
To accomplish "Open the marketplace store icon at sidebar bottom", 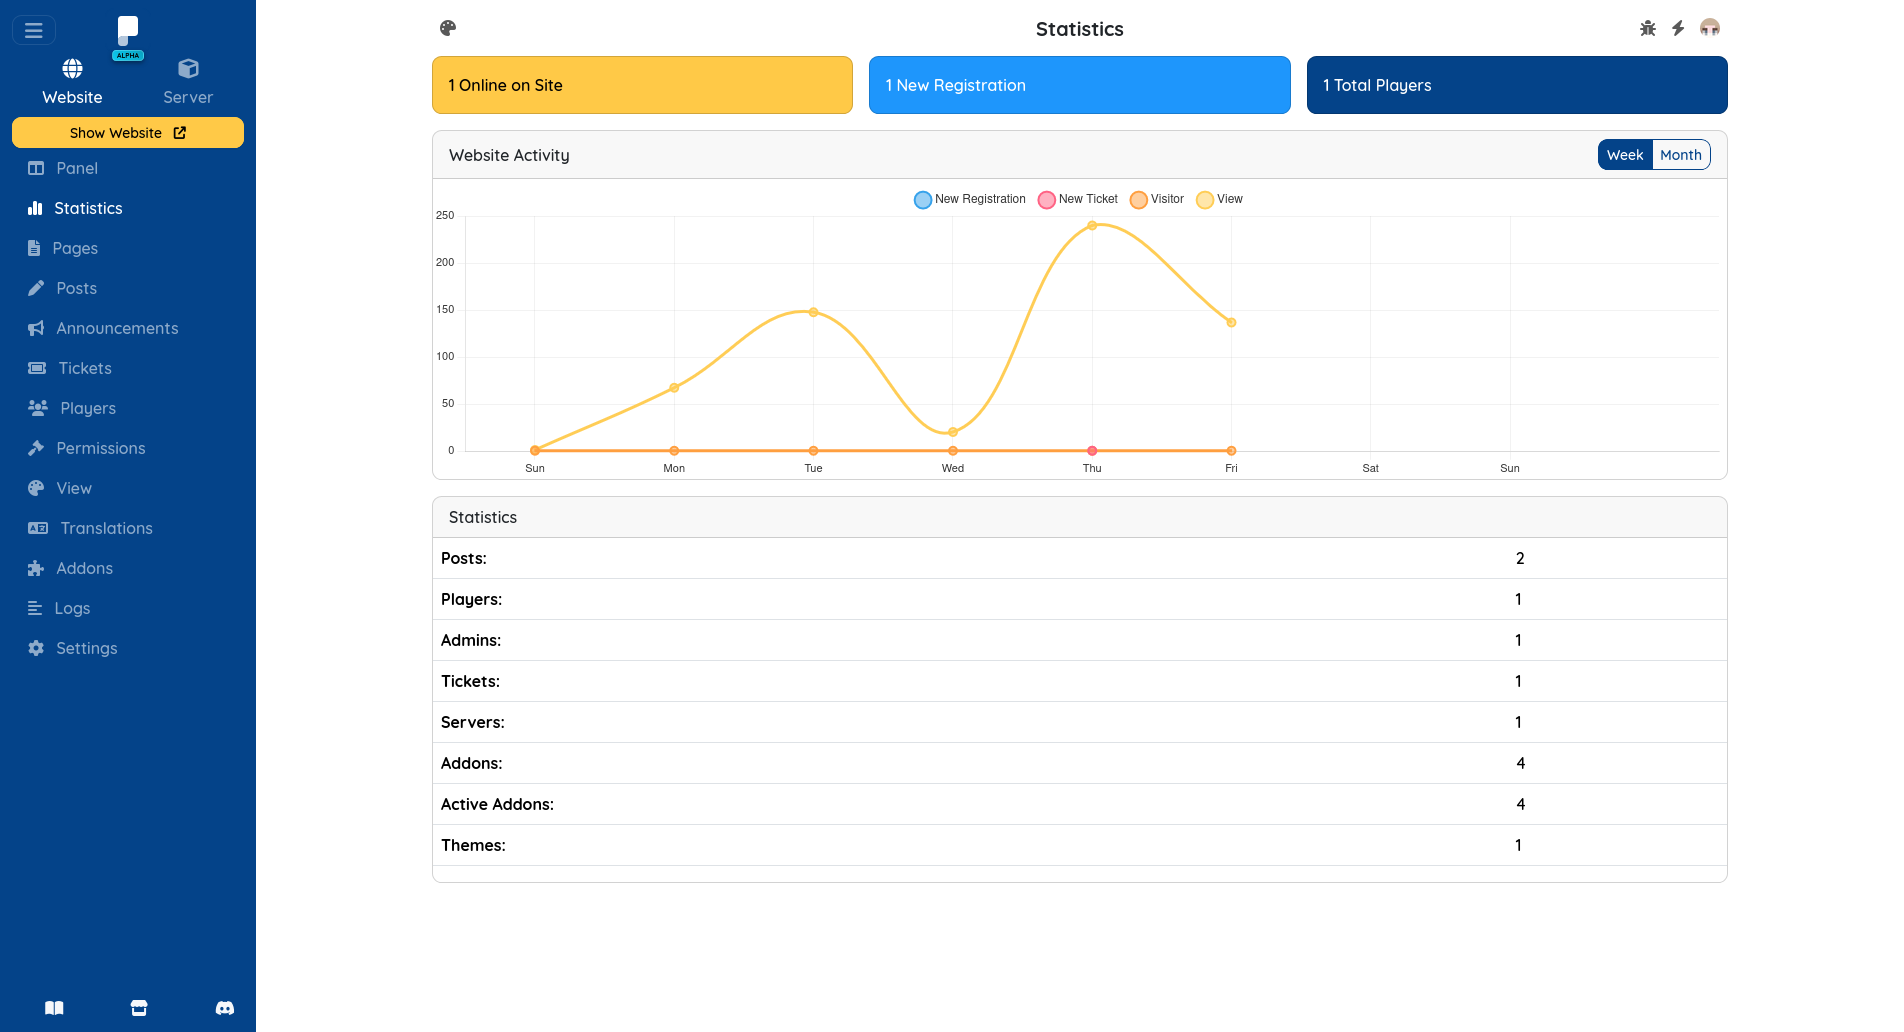I will pyautogui.click(x=139, y=1007).
